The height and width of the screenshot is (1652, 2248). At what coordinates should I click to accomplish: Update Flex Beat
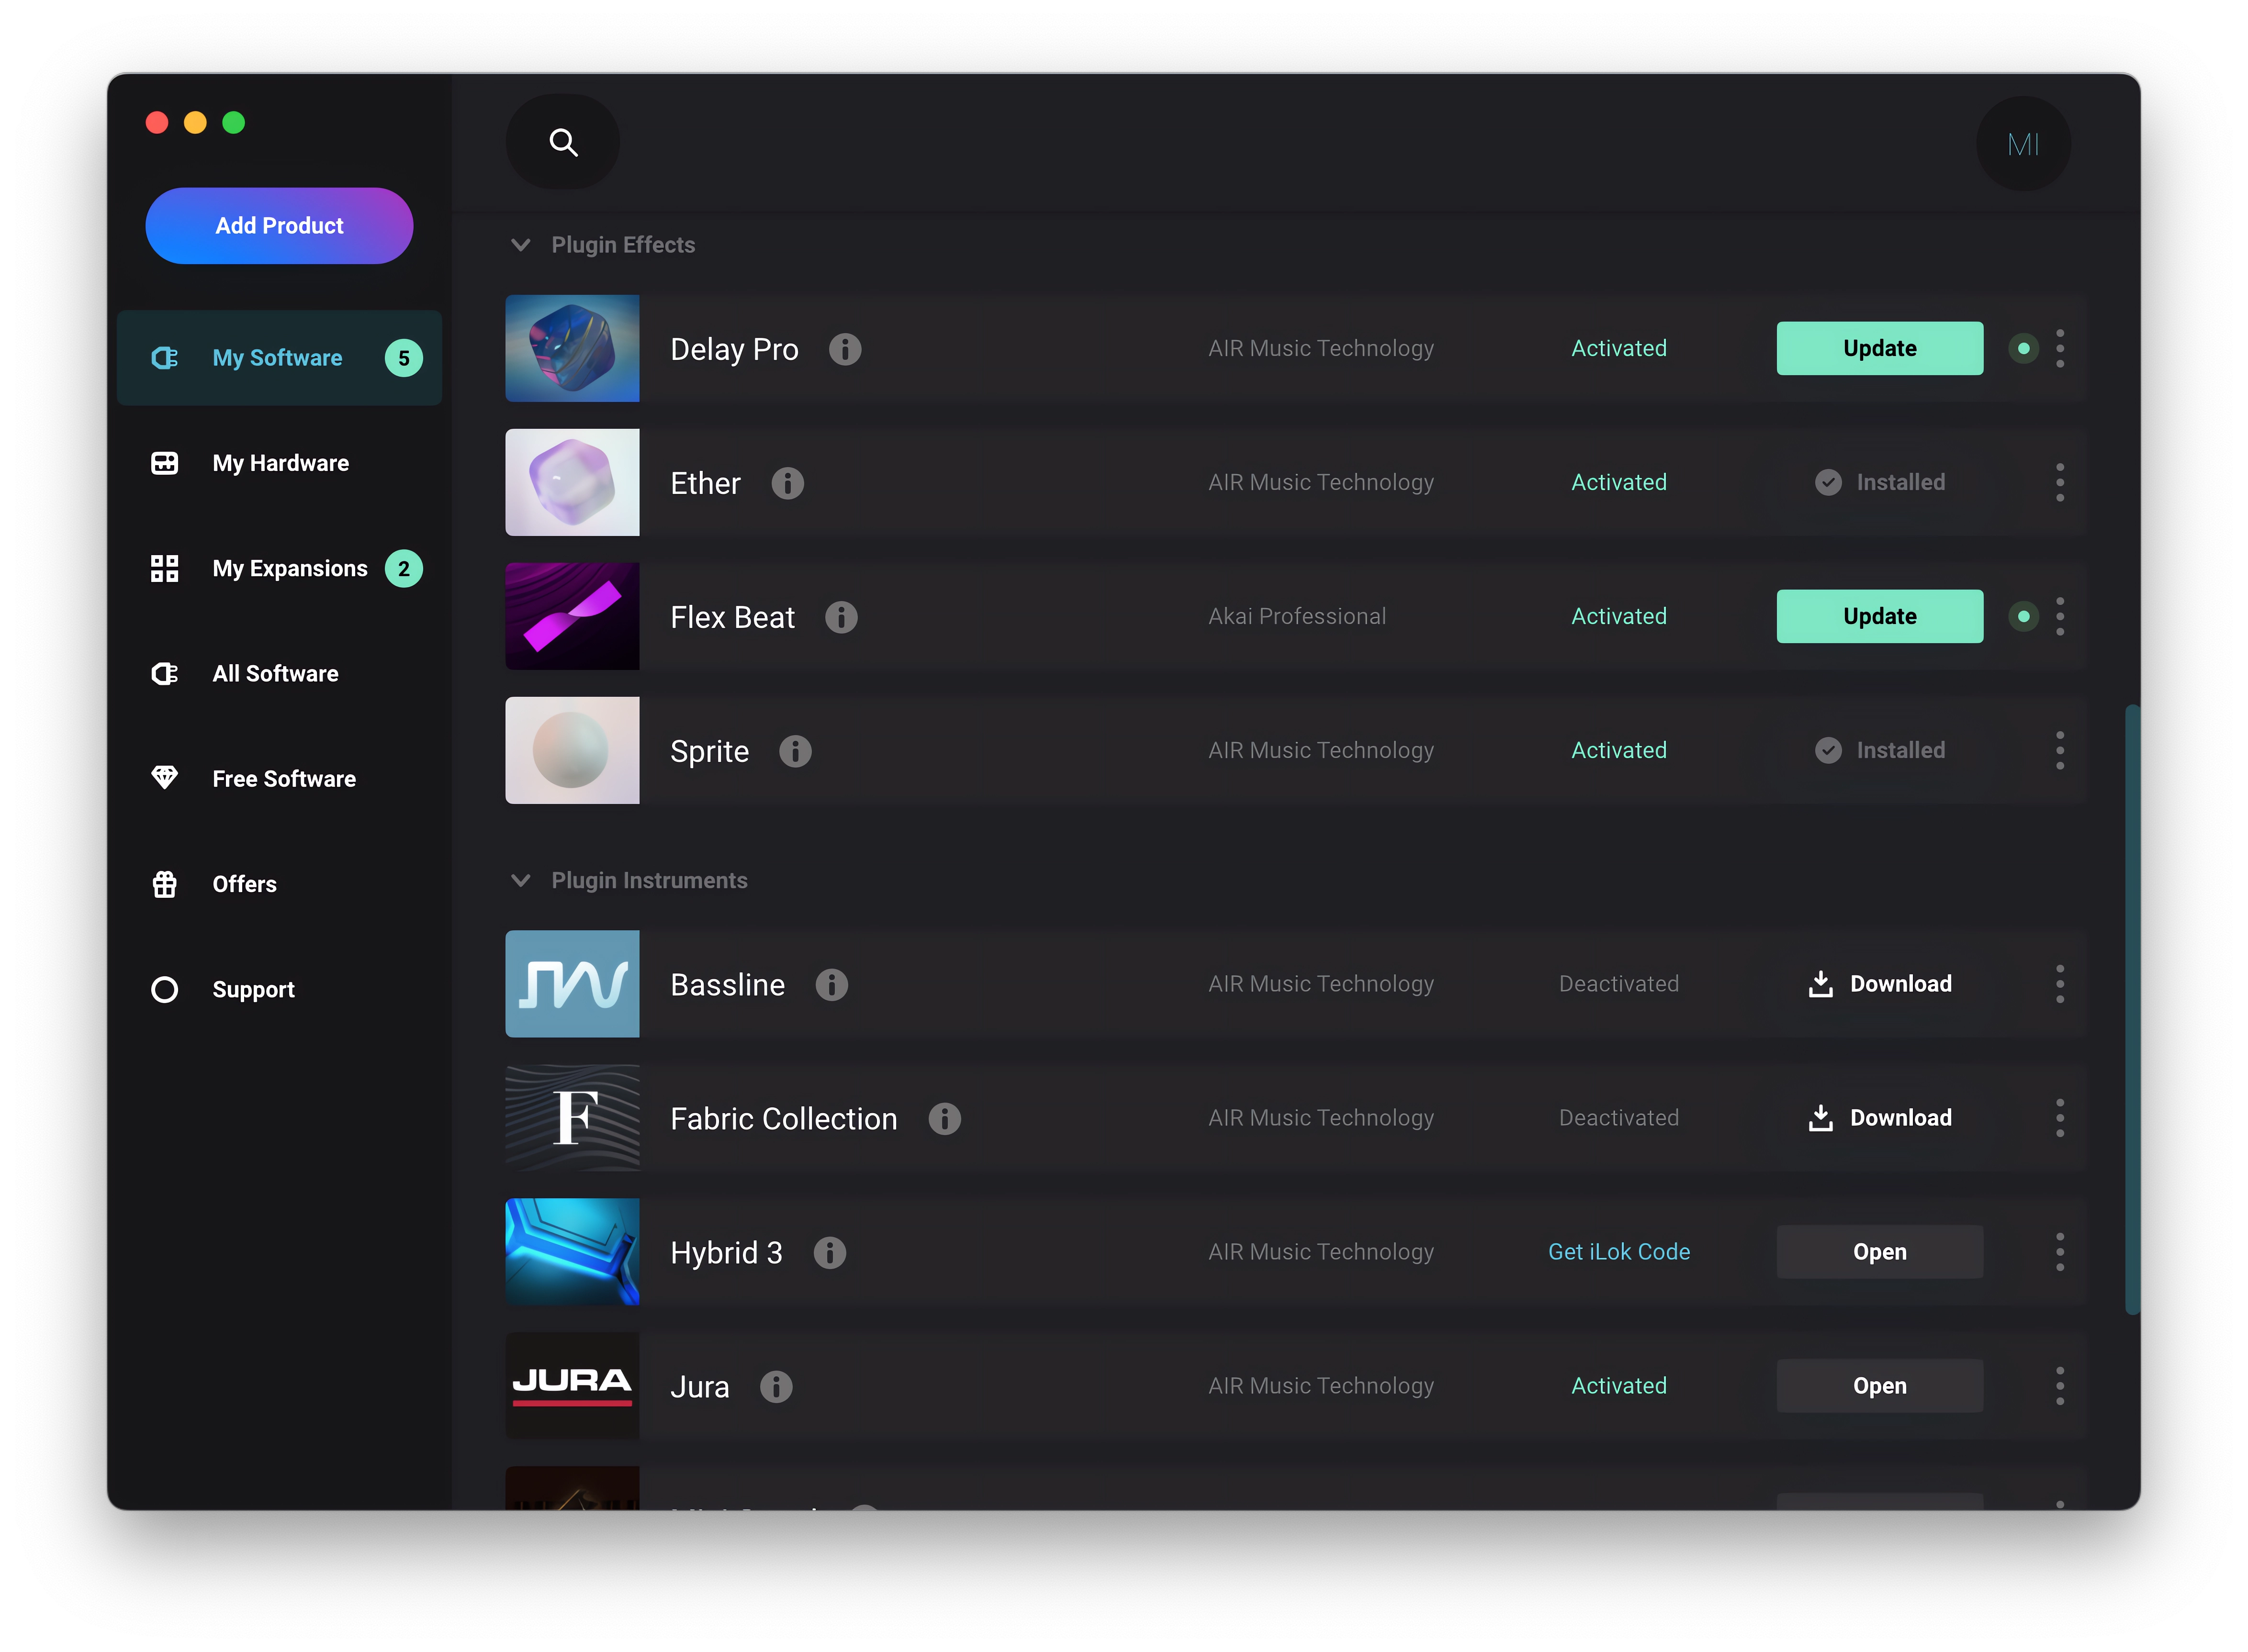point(1879,617)
